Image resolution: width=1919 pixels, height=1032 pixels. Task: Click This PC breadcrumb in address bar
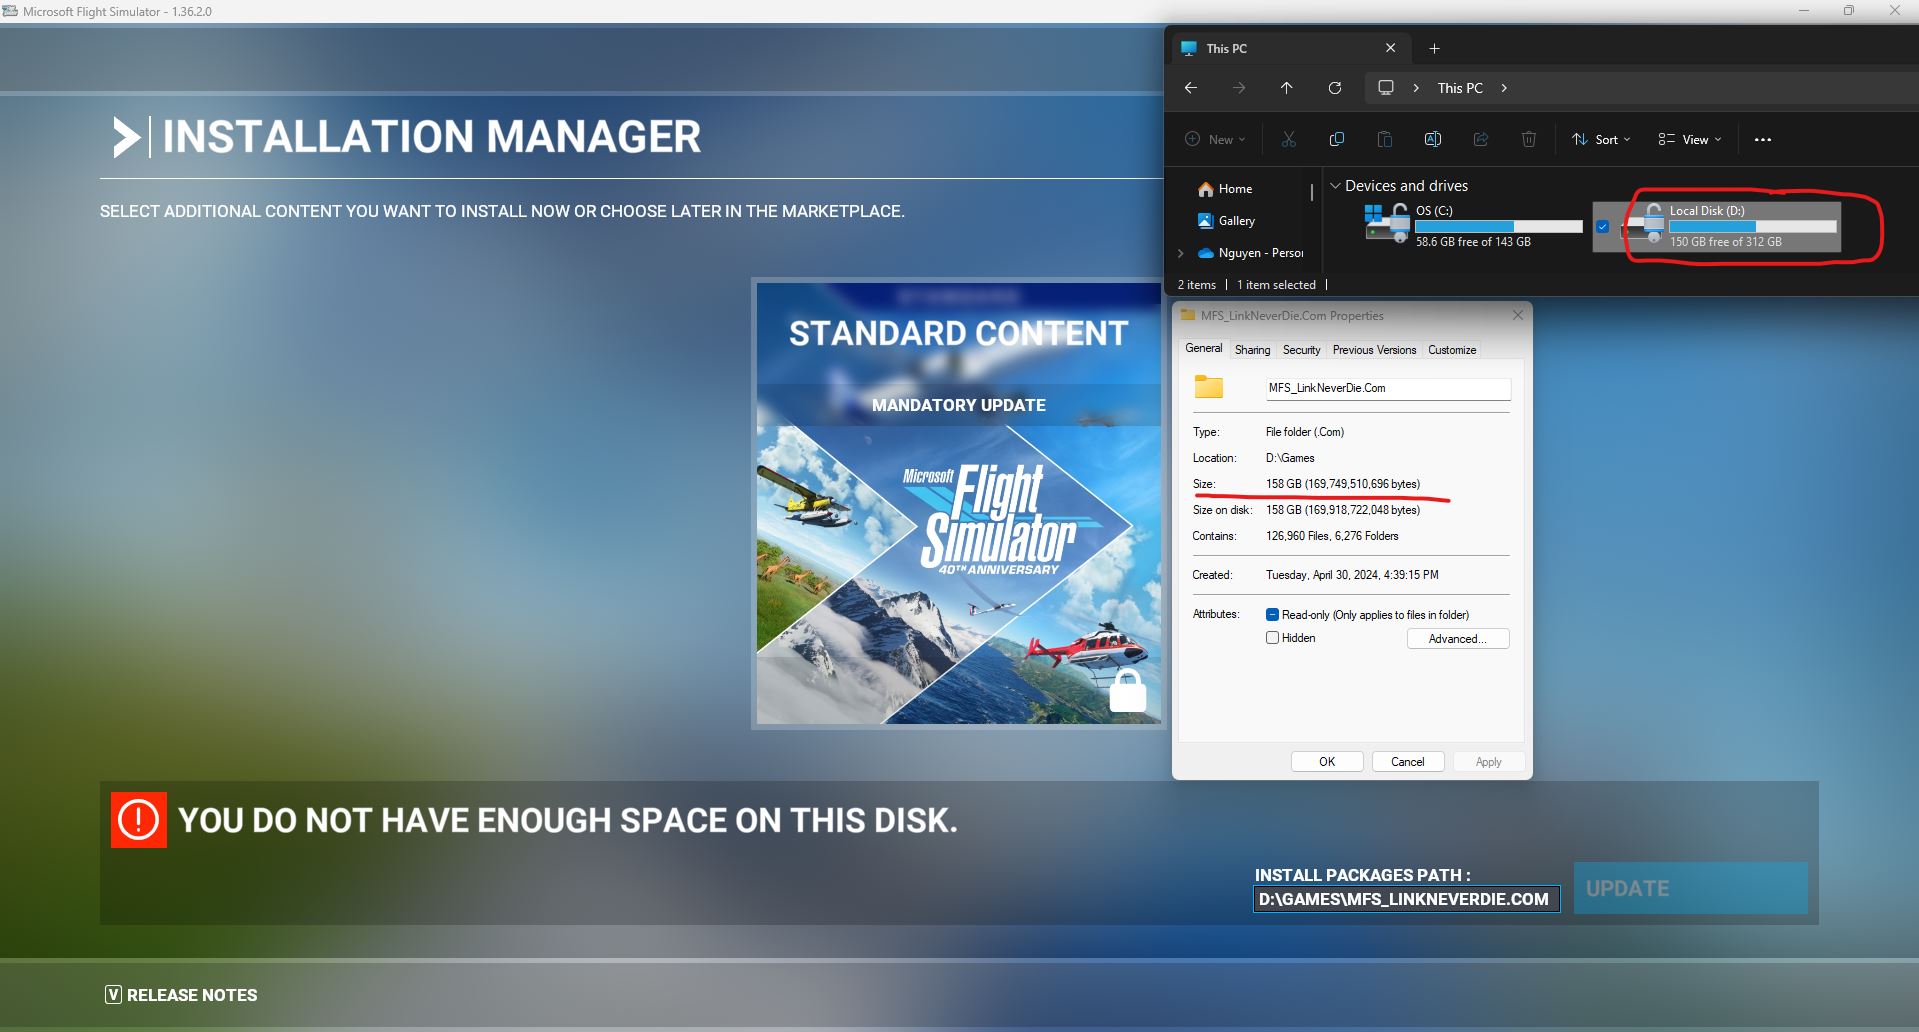[x=1460, y=88]
